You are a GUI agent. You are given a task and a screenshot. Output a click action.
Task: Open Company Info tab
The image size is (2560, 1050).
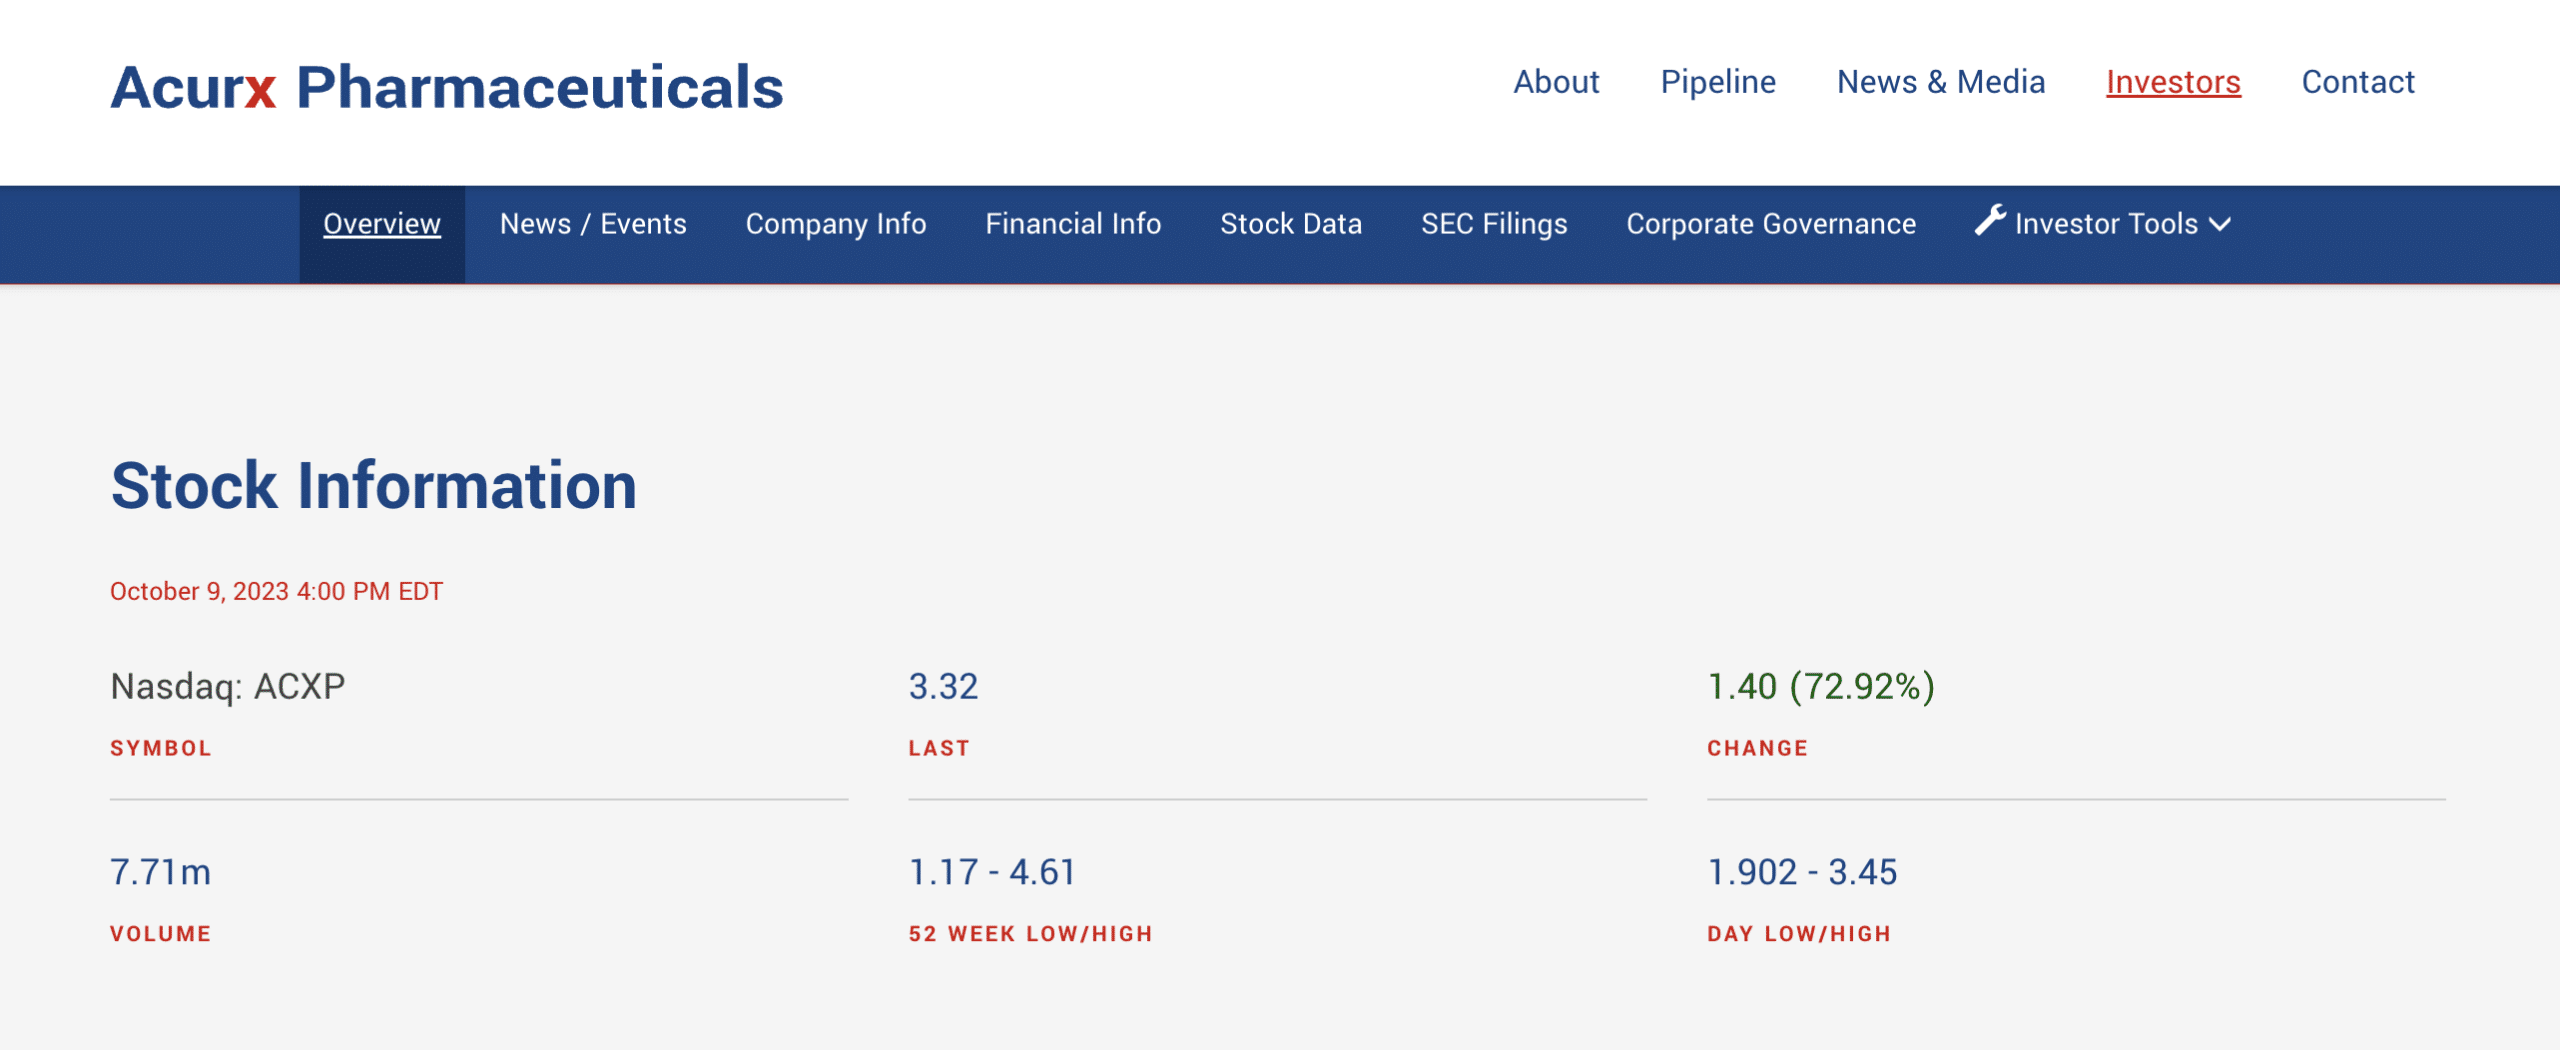coord(836,224)
